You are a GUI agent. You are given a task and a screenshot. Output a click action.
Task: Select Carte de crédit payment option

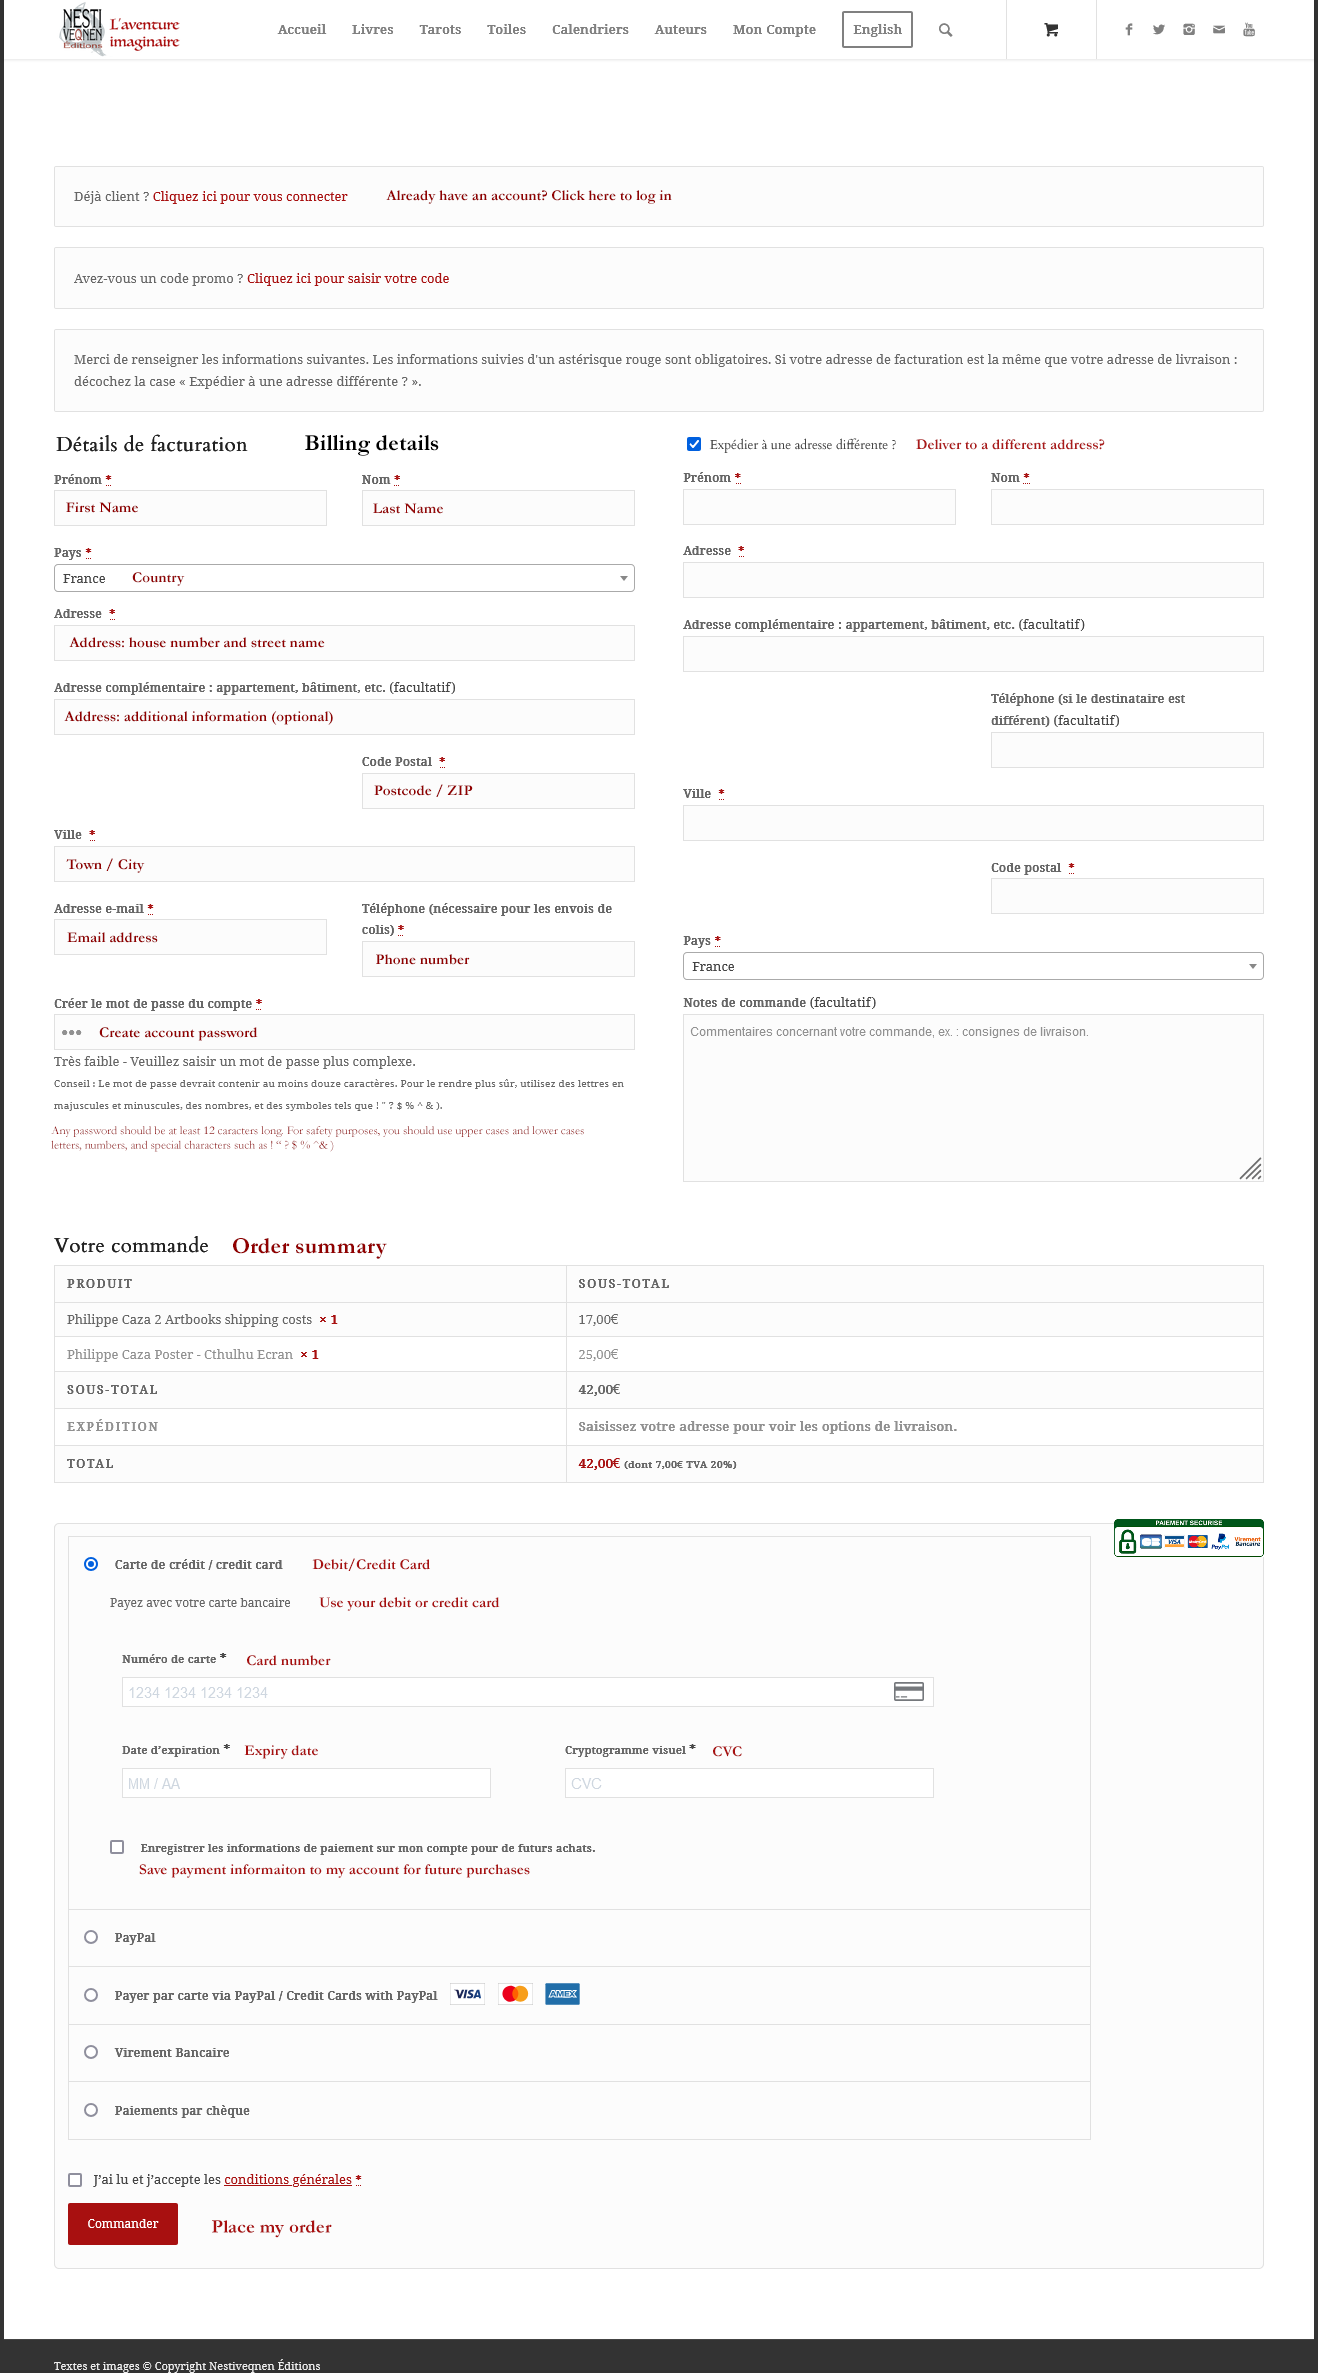click(91, 1564)
